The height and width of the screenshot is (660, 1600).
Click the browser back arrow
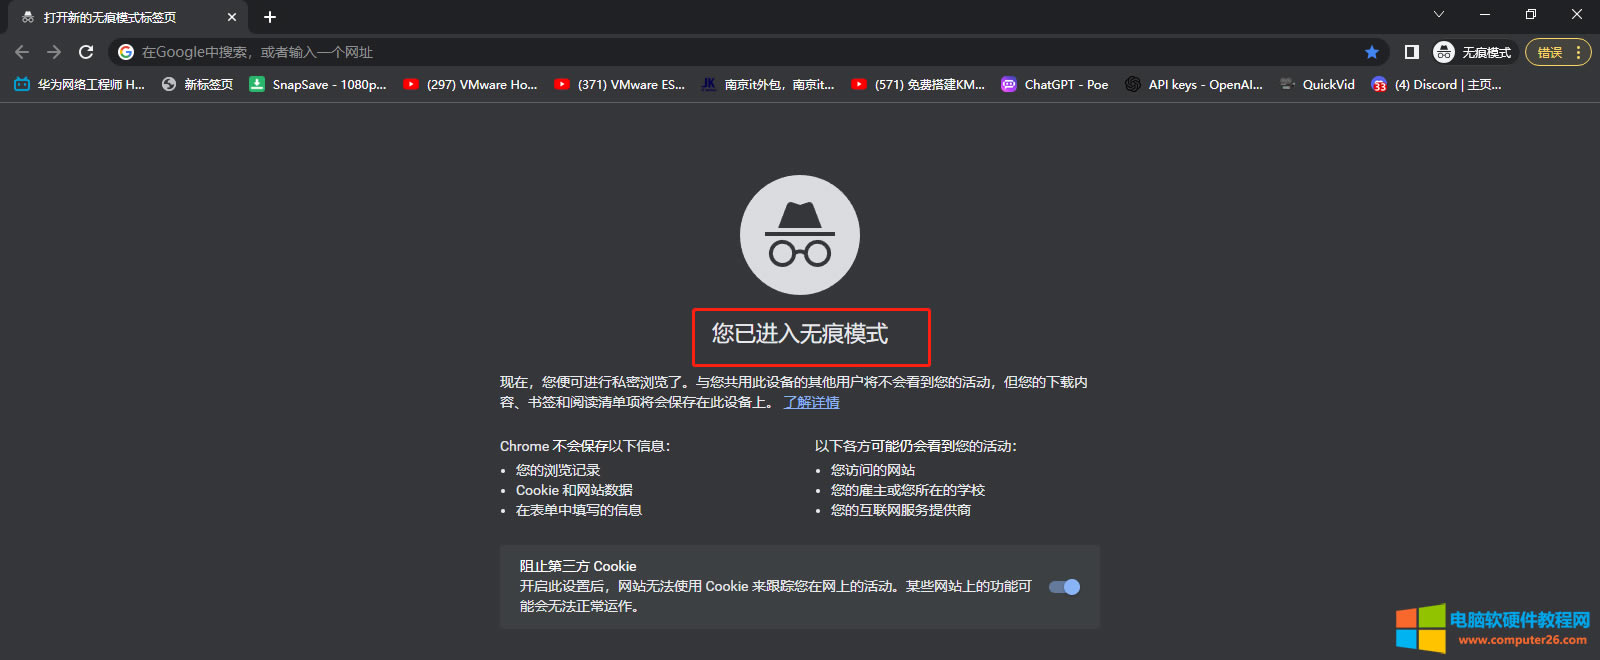click(x=22, y=52)
